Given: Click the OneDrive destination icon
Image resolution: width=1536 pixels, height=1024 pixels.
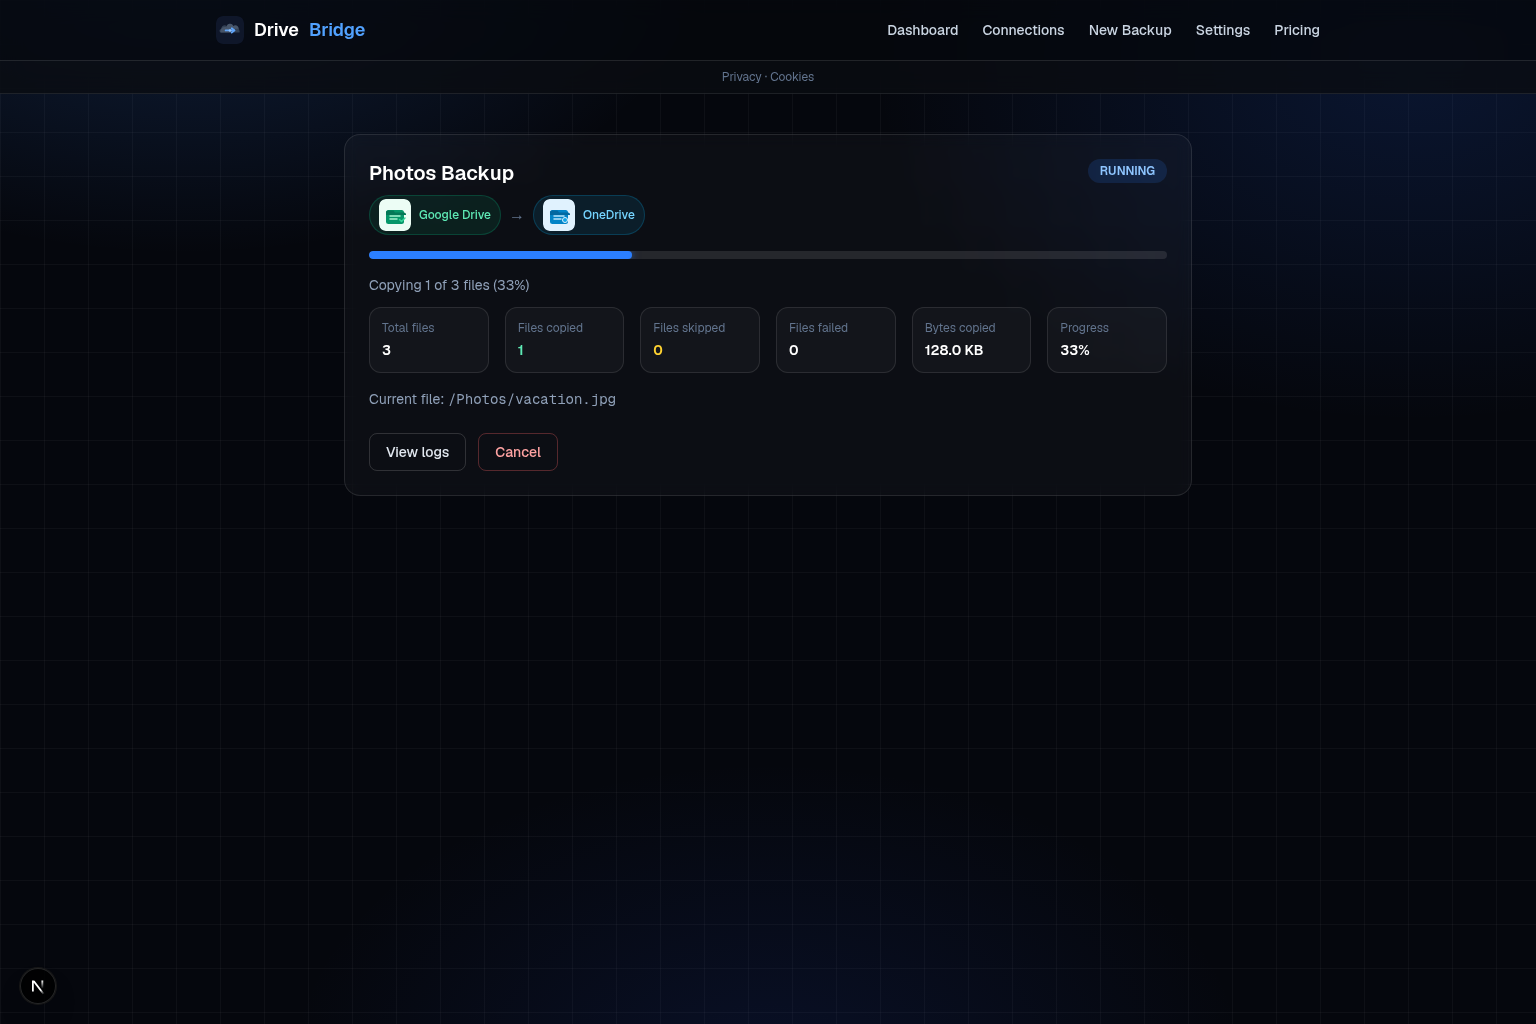Looking at the screenshot, I should [559, 215].
